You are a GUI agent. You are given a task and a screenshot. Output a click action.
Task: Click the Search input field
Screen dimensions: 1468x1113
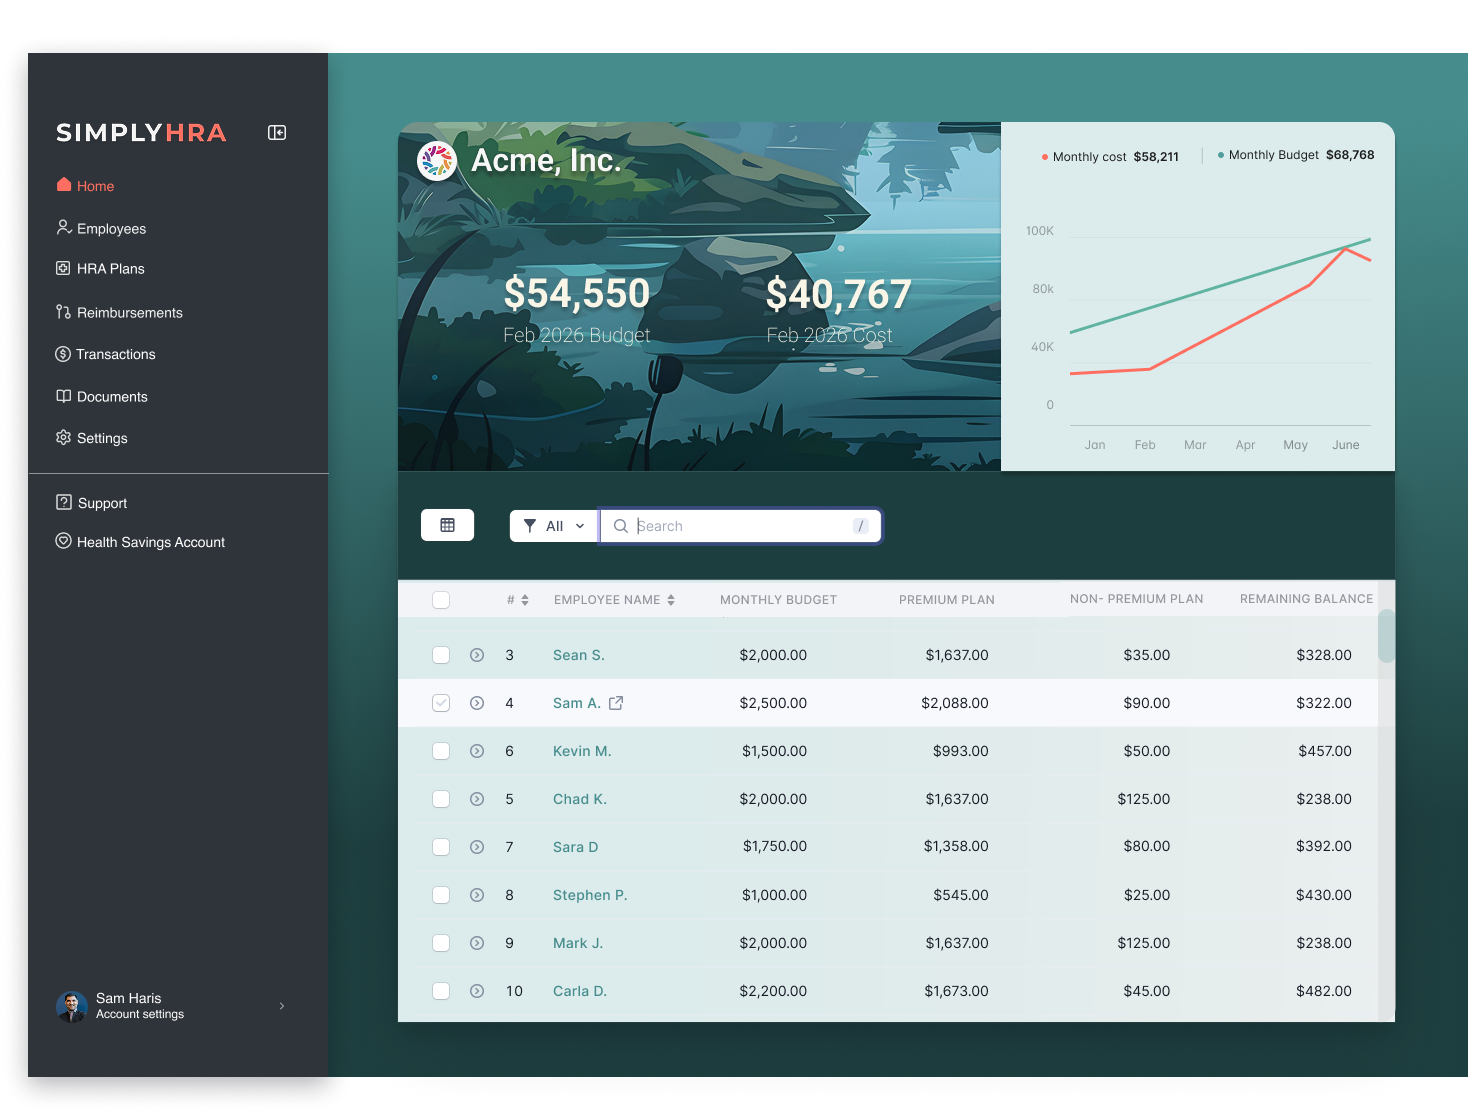[741, 526]
